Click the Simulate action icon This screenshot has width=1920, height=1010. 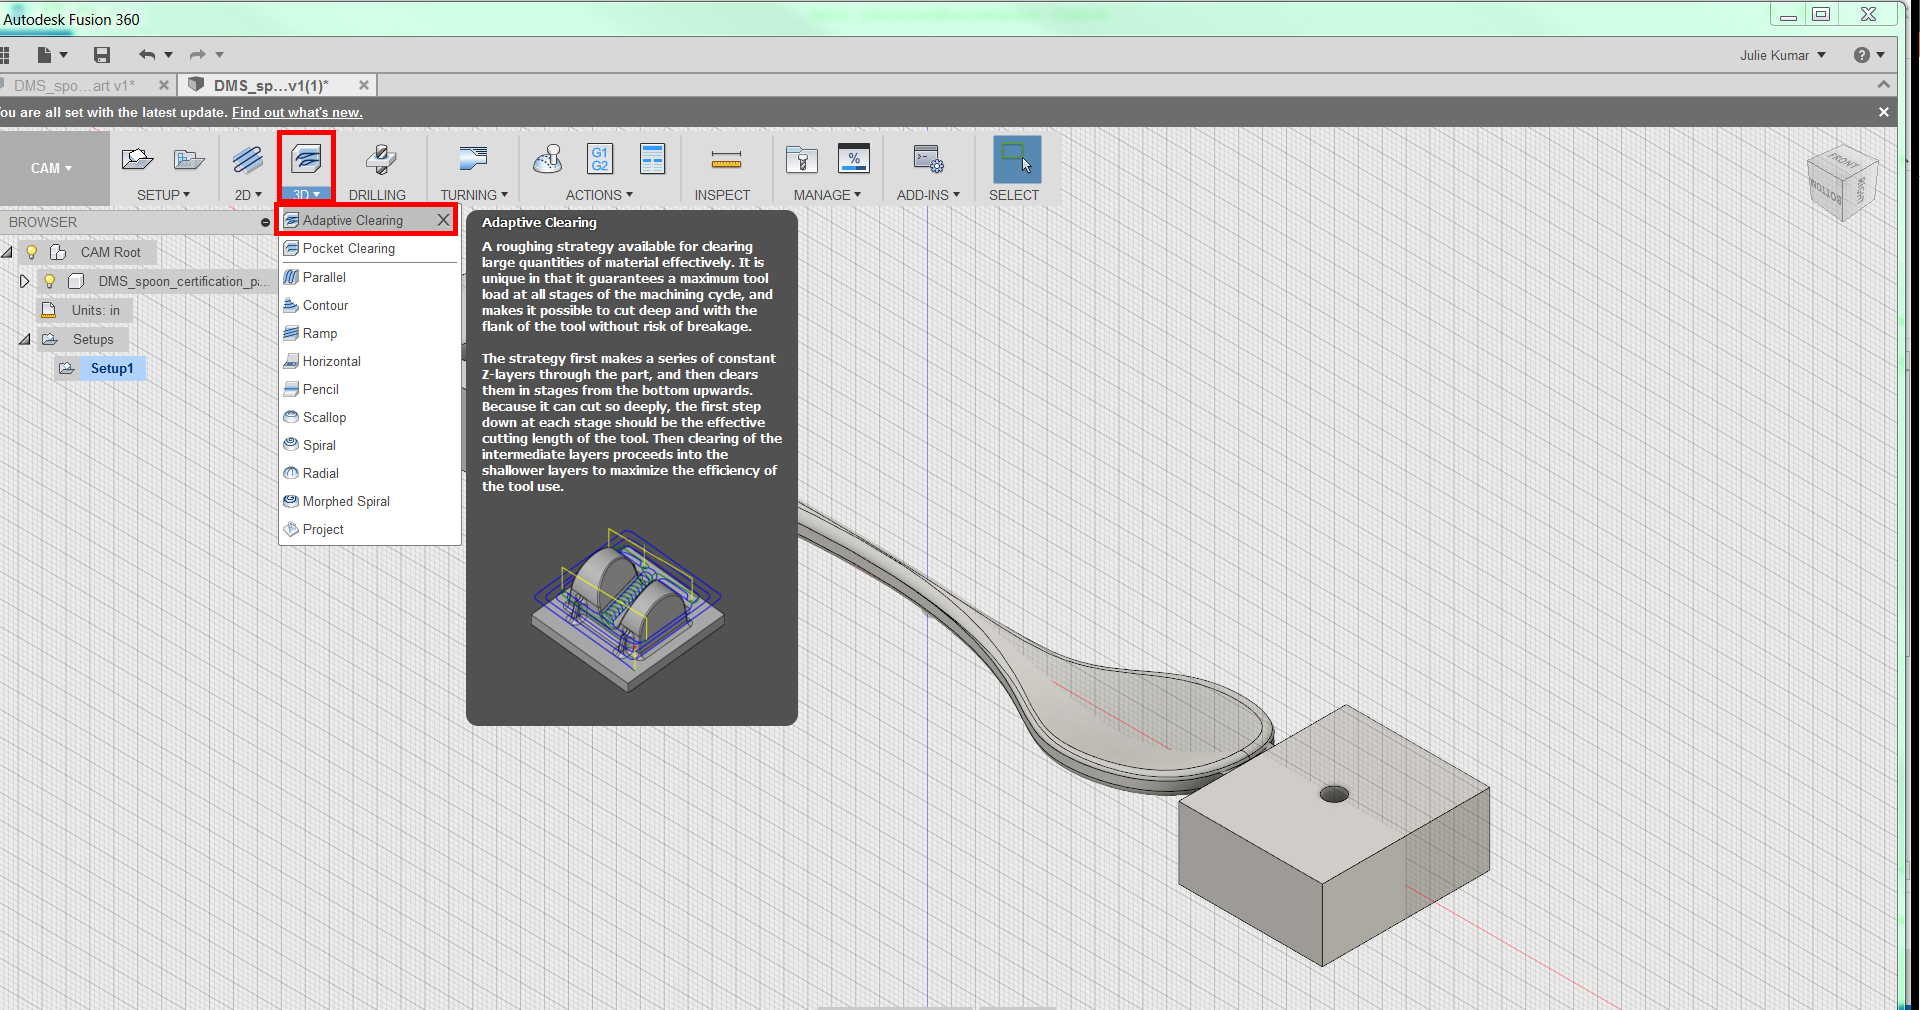point(548,159)
